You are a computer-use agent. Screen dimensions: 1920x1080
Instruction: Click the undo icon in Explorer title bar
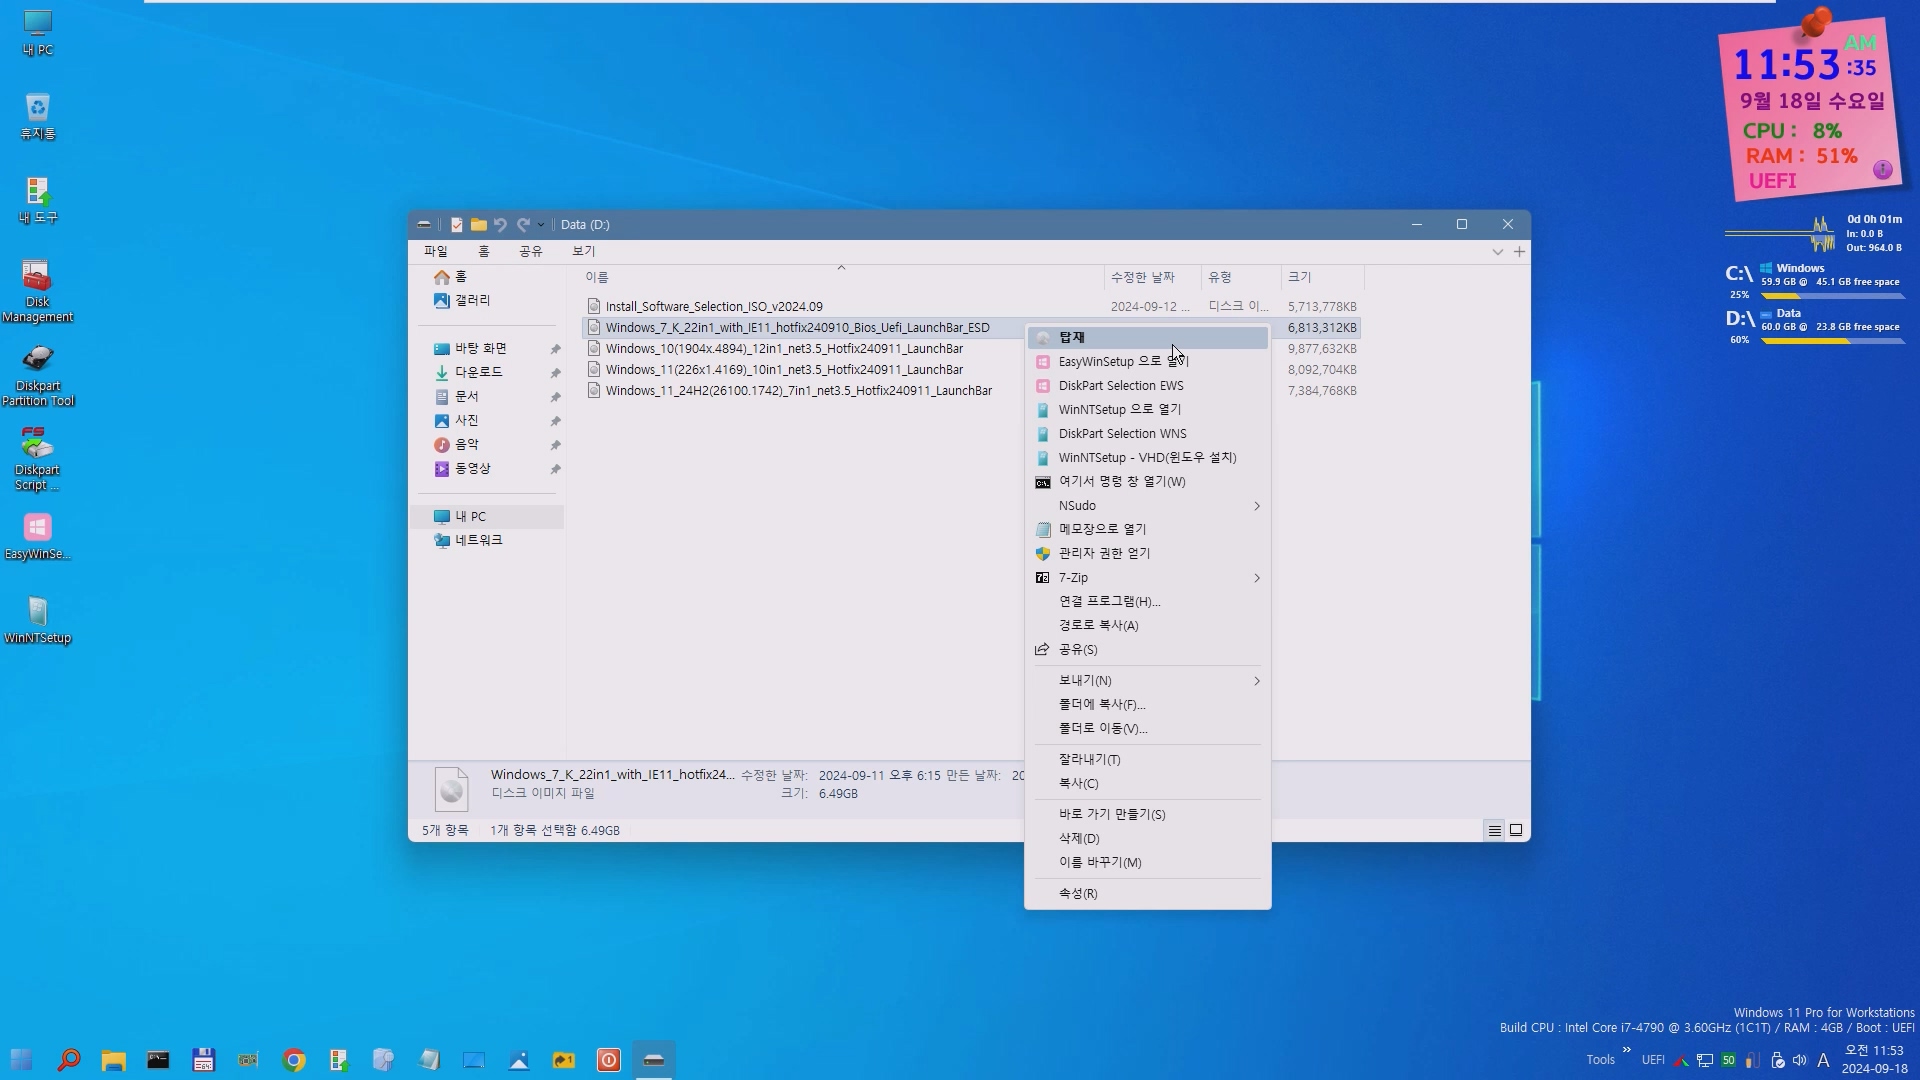tap(500, 225)
